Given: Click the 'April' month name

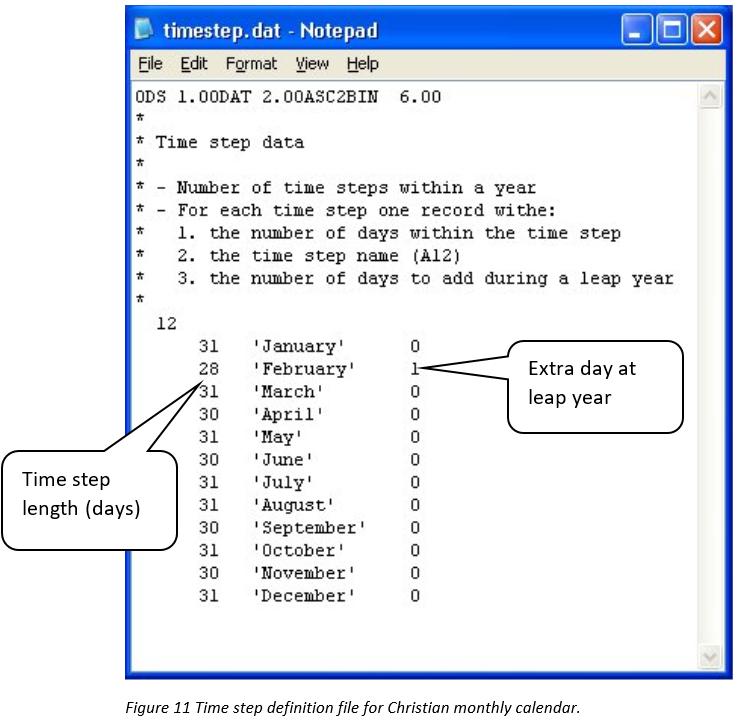Looking at the screenshot, I should coord(288,414).
